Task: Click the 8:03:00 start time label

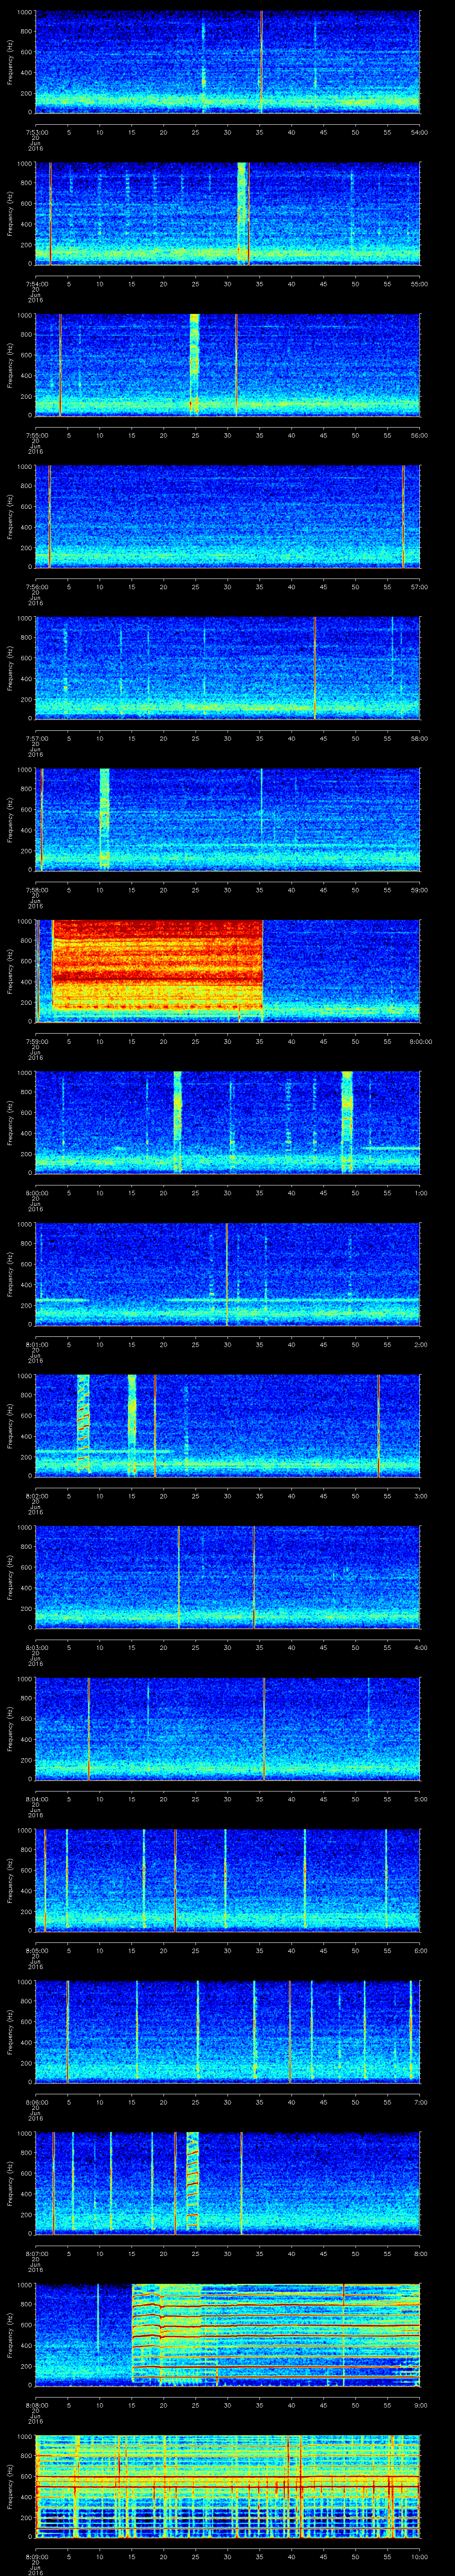Action: [x=36, y=1647]
